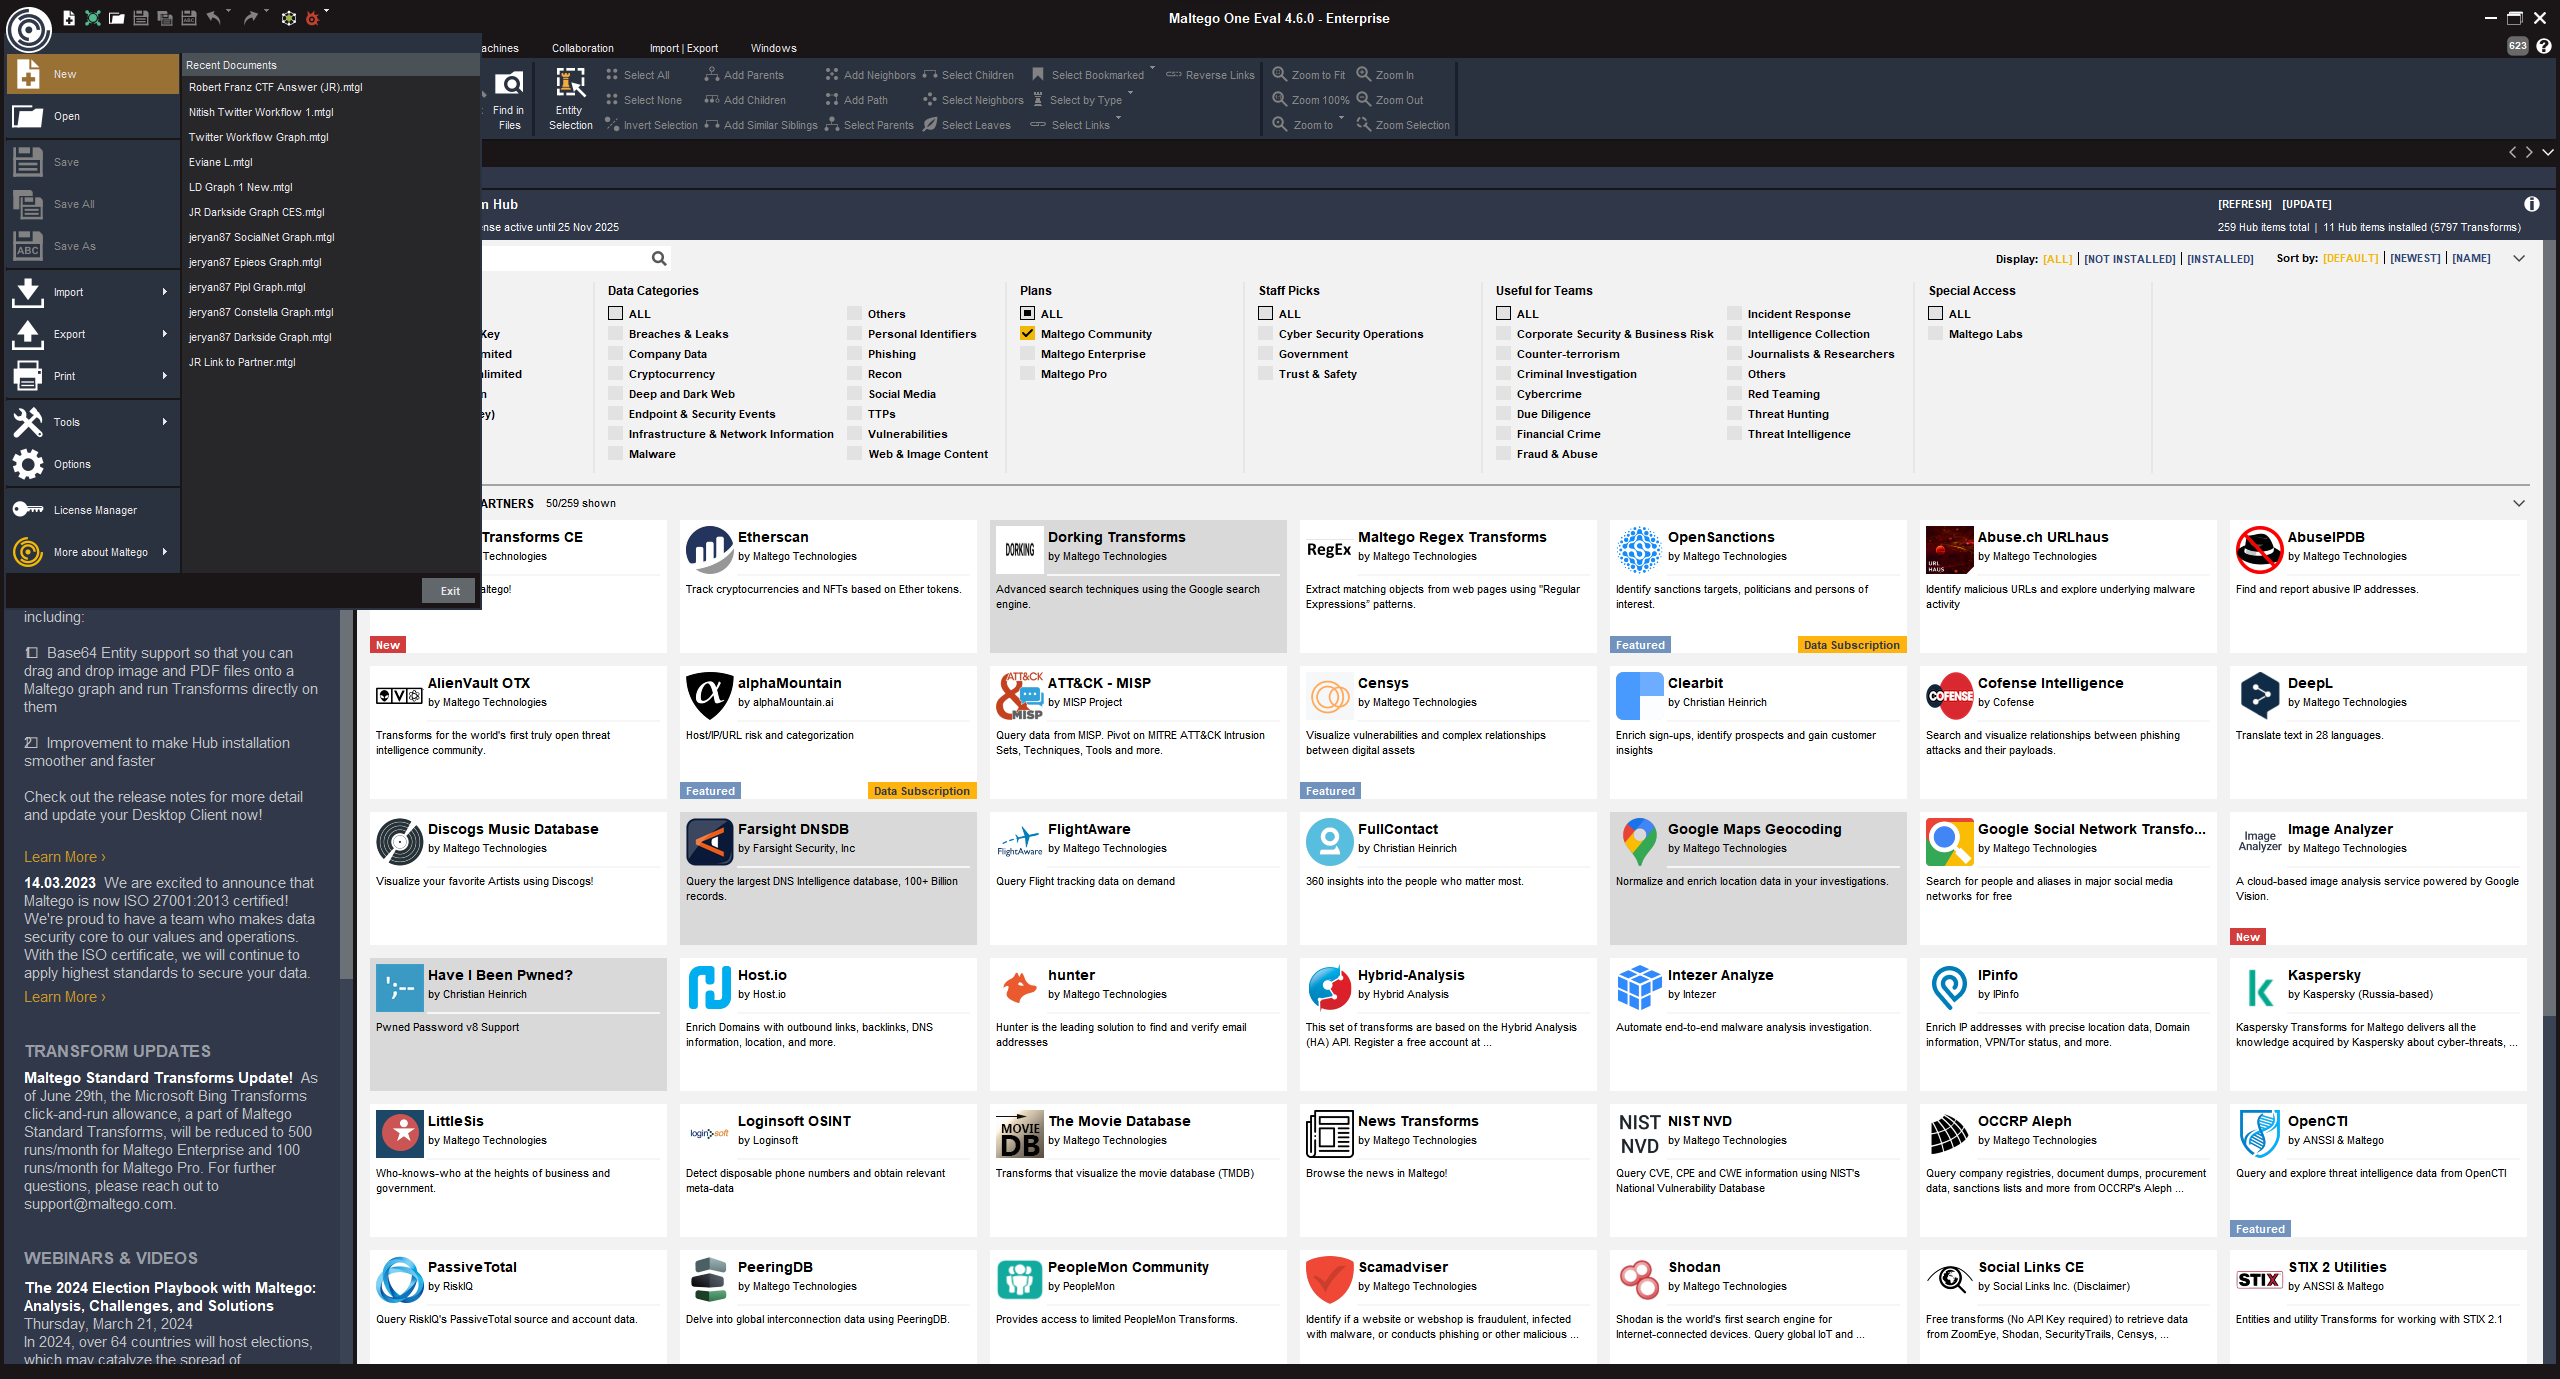This screenshot has width=2560, height=1379.
Task: Open the Select by Type dropdown arrow
Action: (1130, 93)
